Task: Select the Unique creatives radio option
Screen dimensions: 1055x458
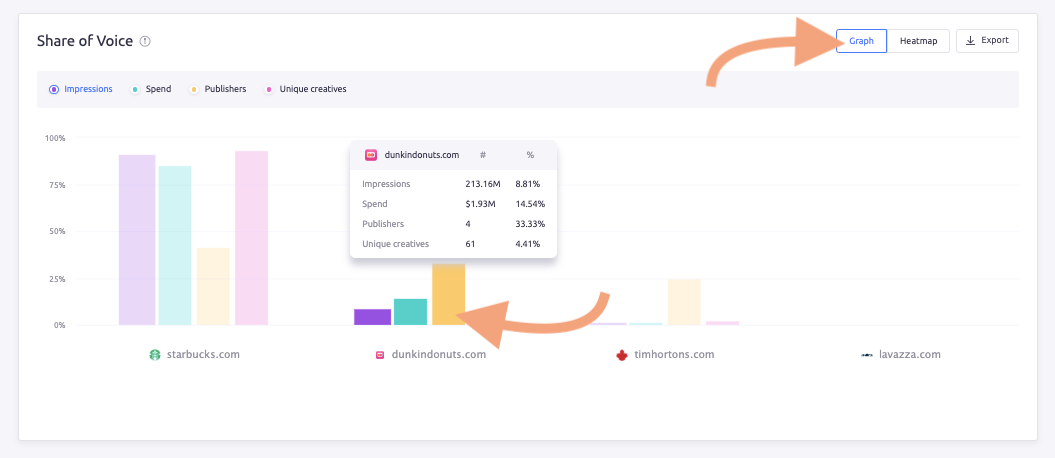Action: pos(269,89)
